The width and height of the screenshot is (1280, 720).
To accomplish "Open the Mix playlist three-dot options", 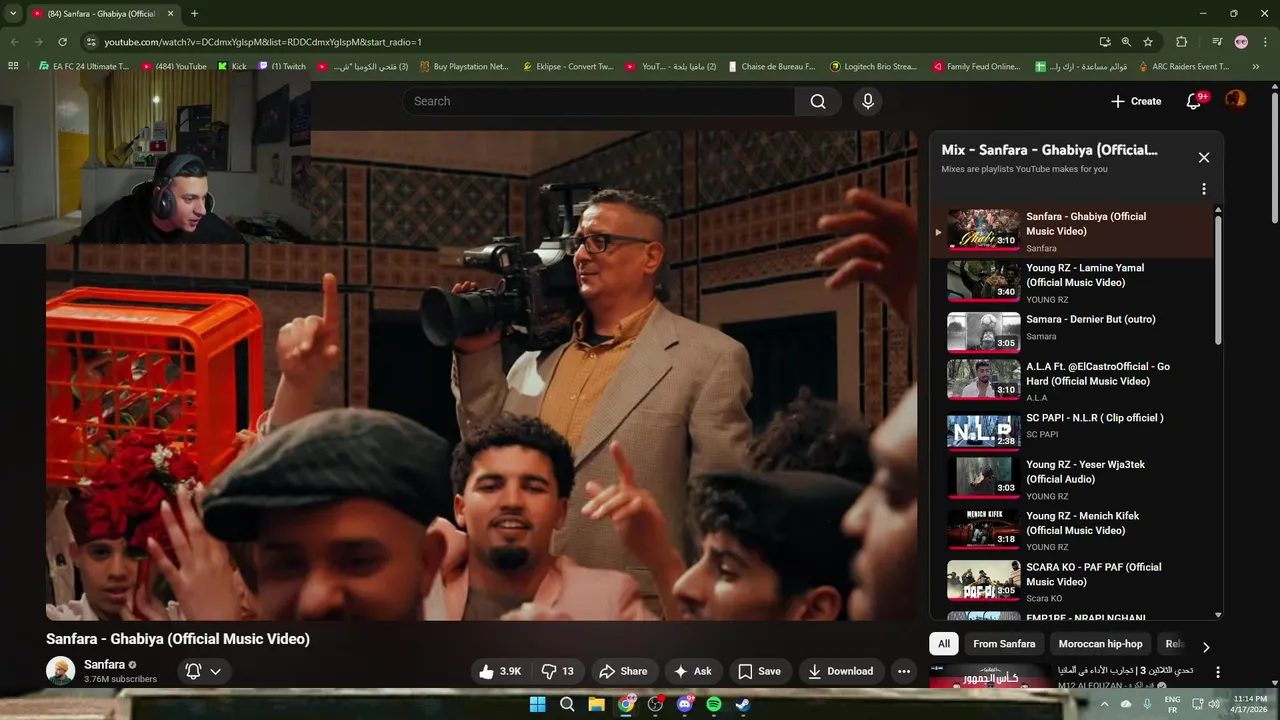I will [1204, 189].
